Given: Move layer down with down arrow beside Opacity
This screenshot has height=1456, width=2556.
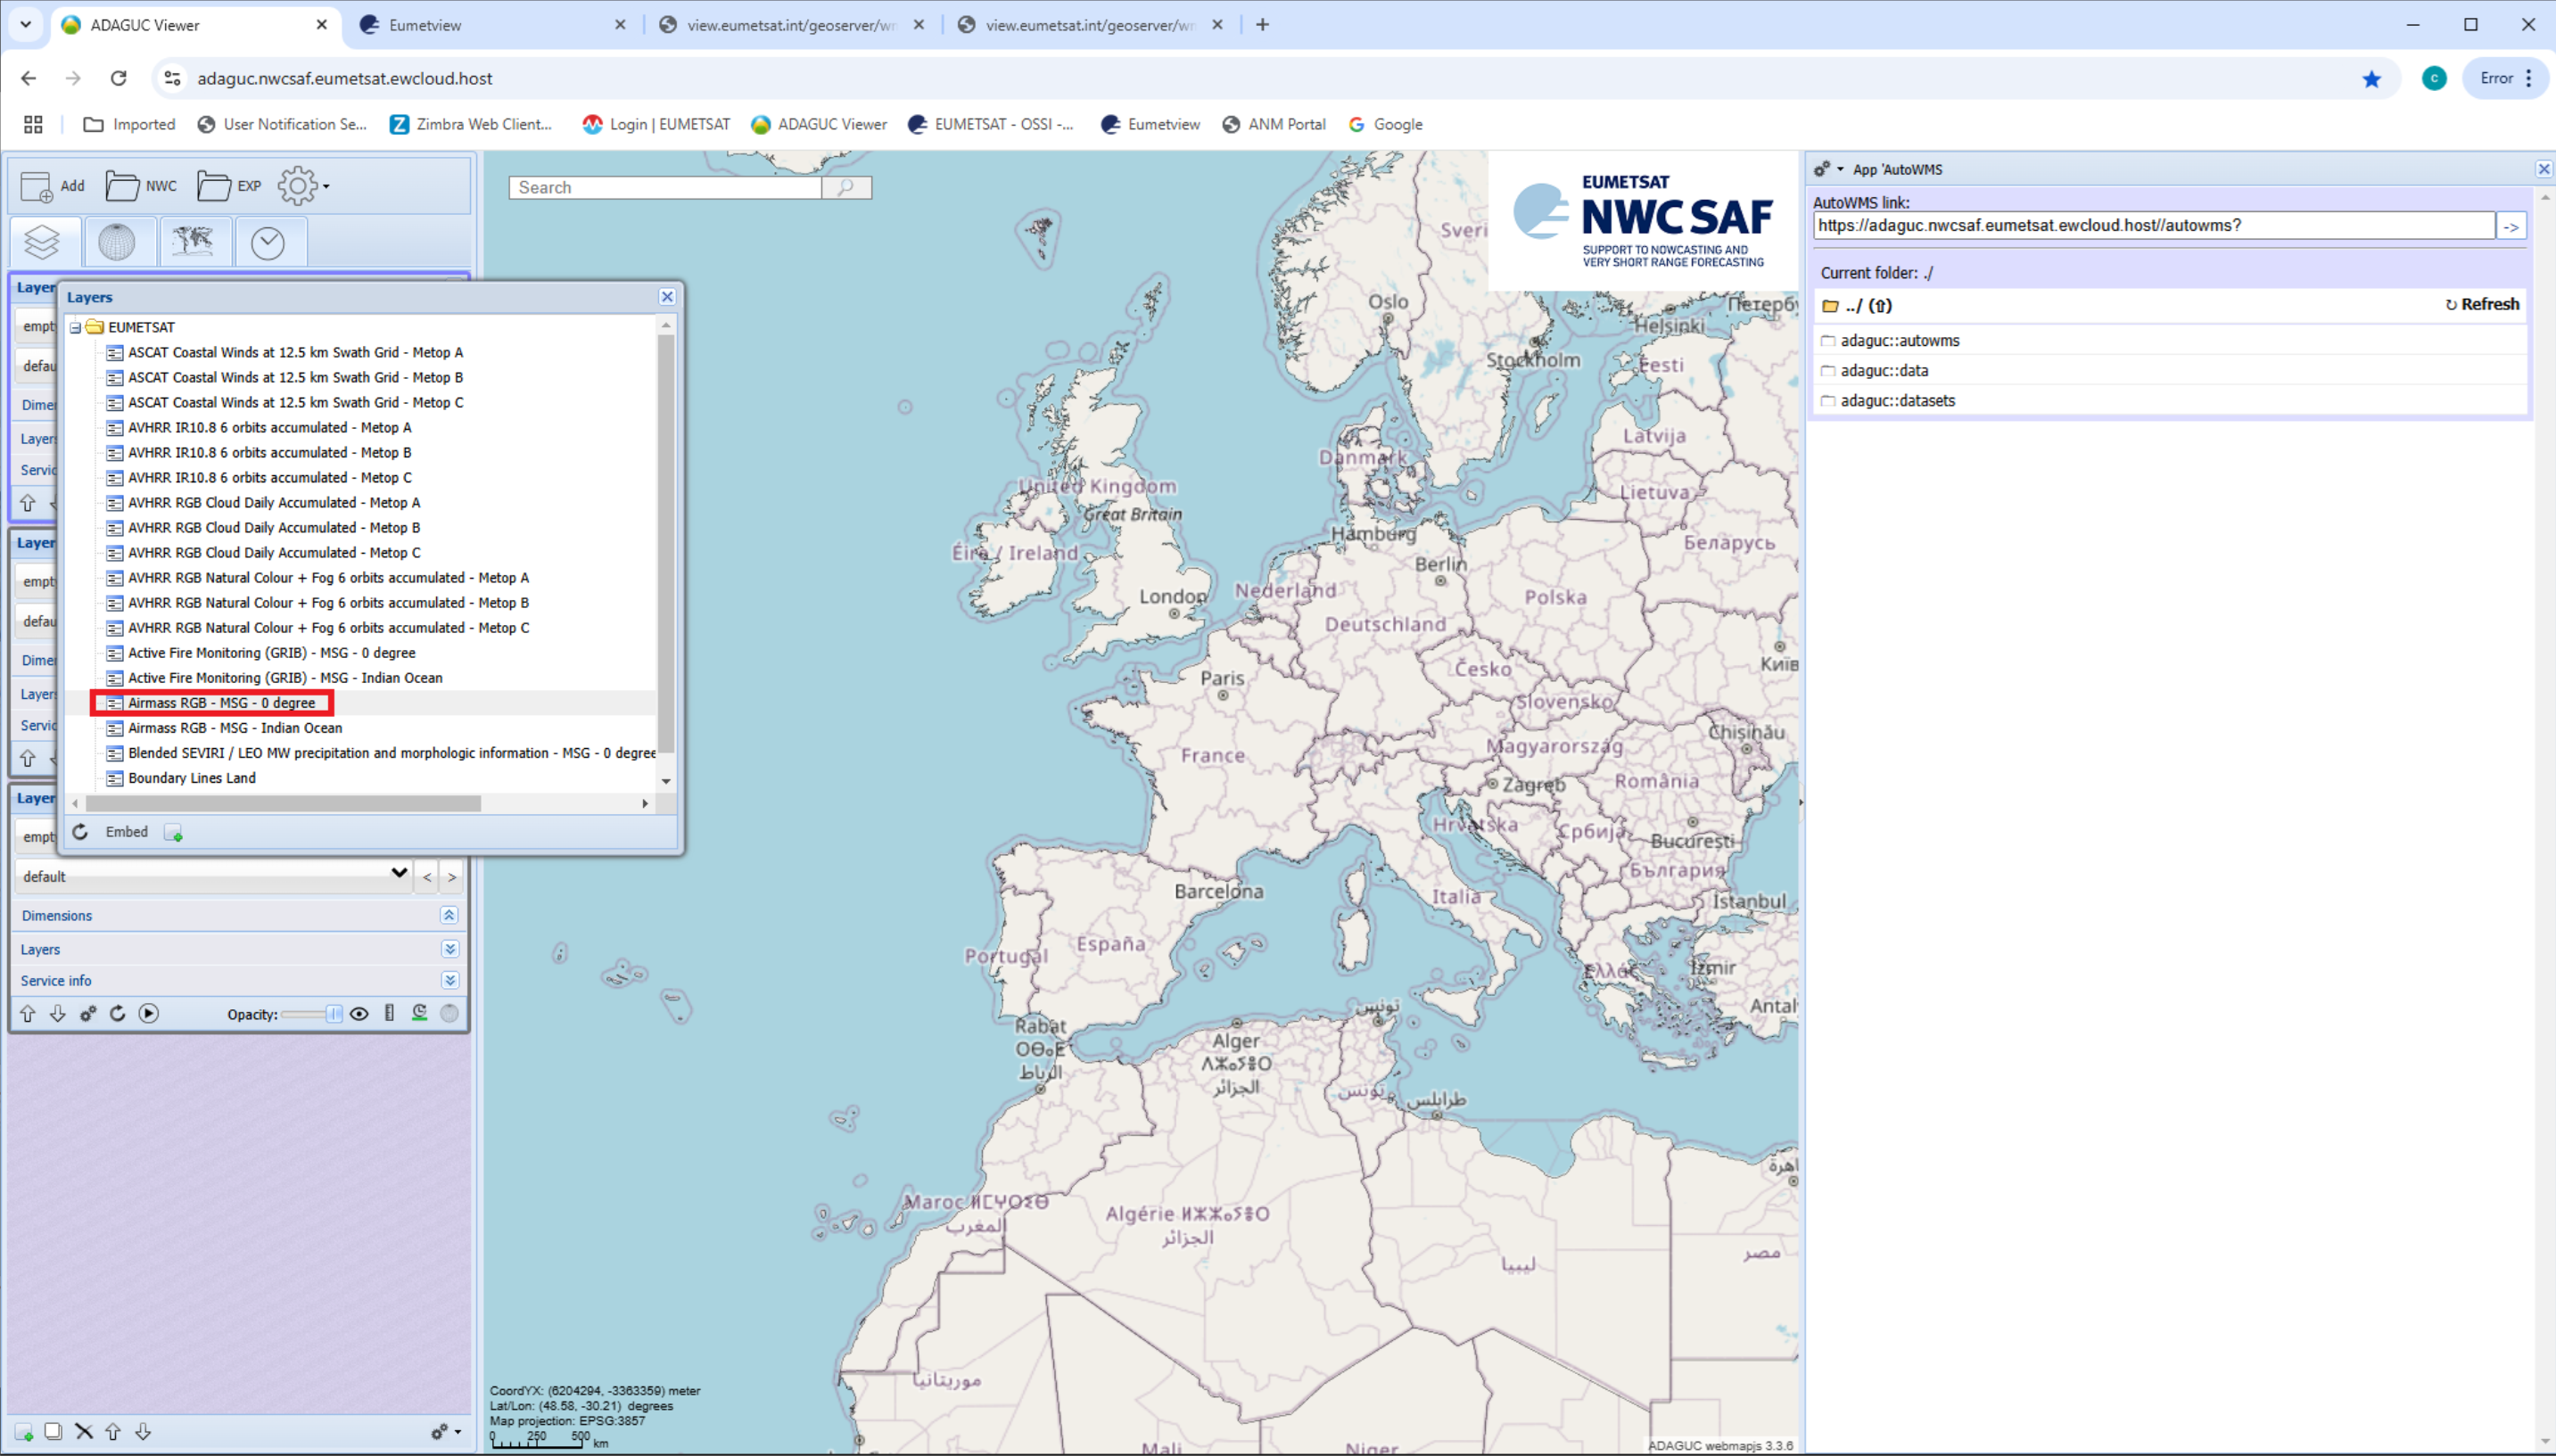Looking at the screenshot, I should tap(58, 1013).
